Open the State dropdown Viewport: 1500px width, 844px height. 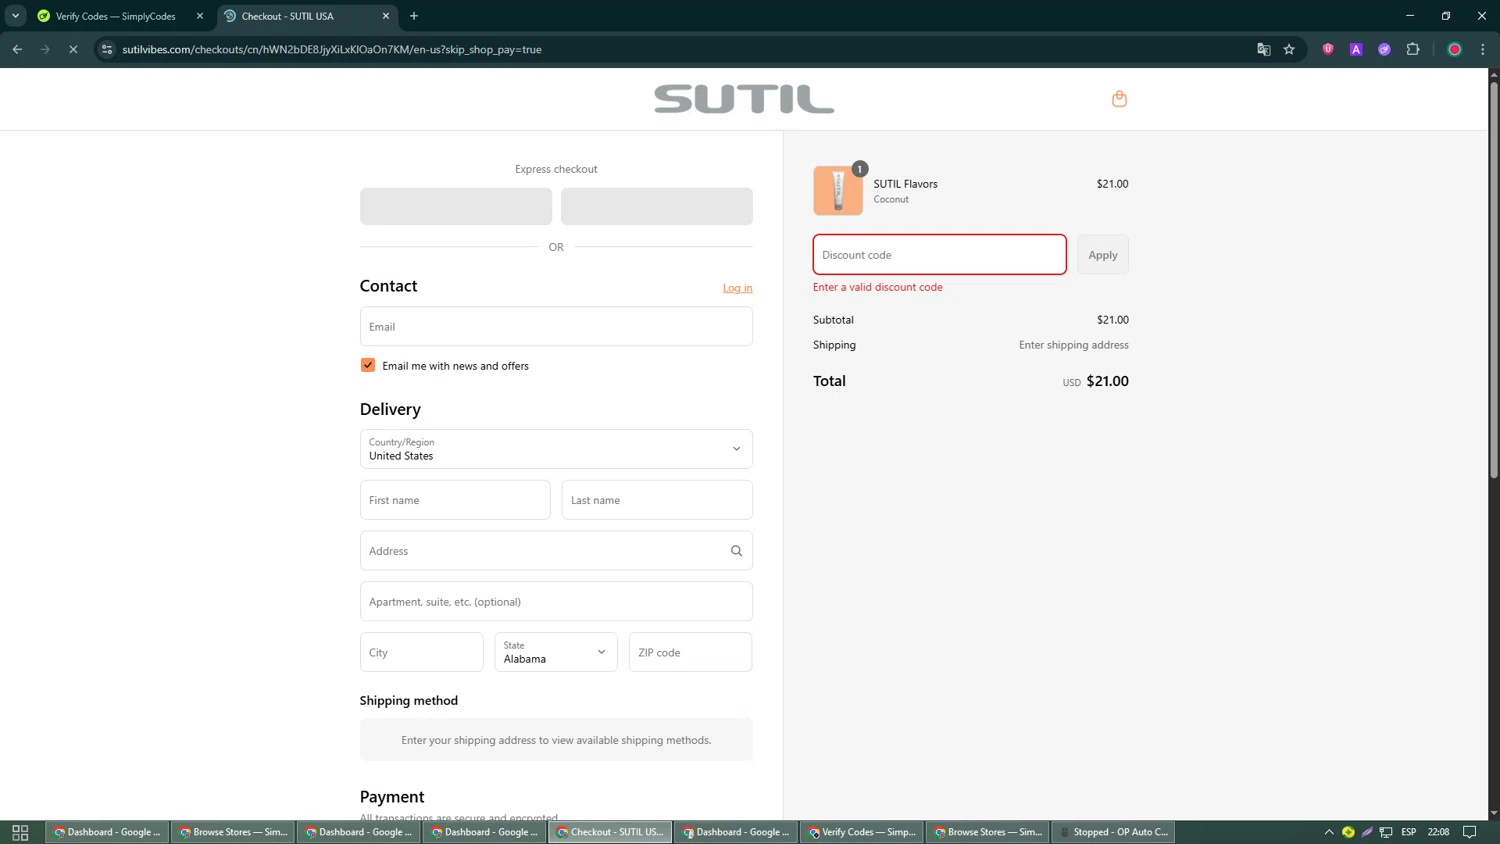556,652
